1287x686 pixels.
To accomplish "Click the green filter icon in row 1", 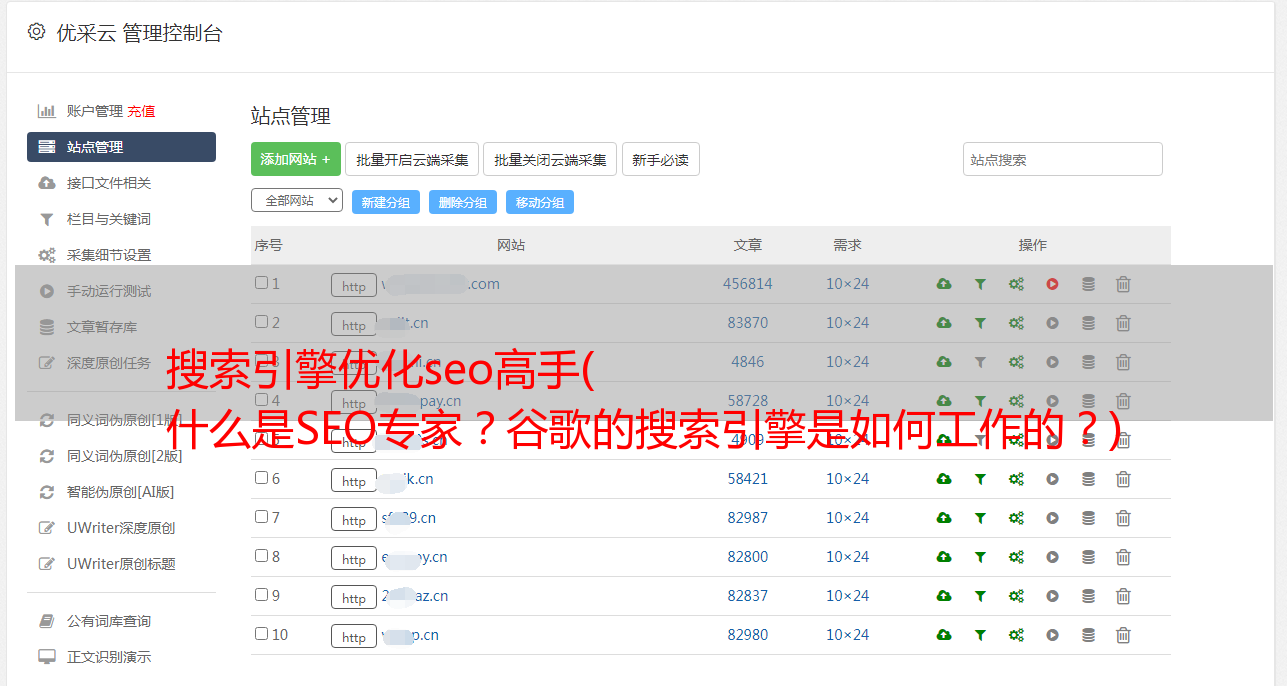I will pyautogui.click(x=980, y=284).
